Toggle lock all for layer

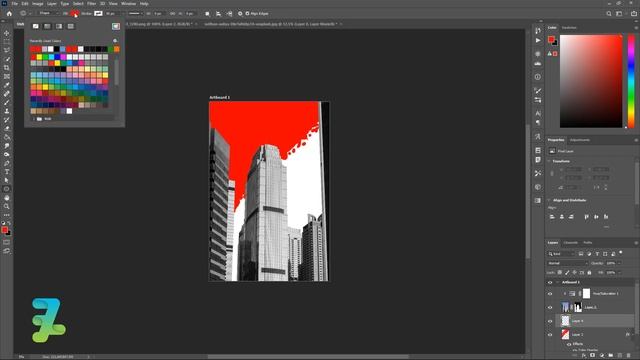pyautogui.click(x=589, y=272)
